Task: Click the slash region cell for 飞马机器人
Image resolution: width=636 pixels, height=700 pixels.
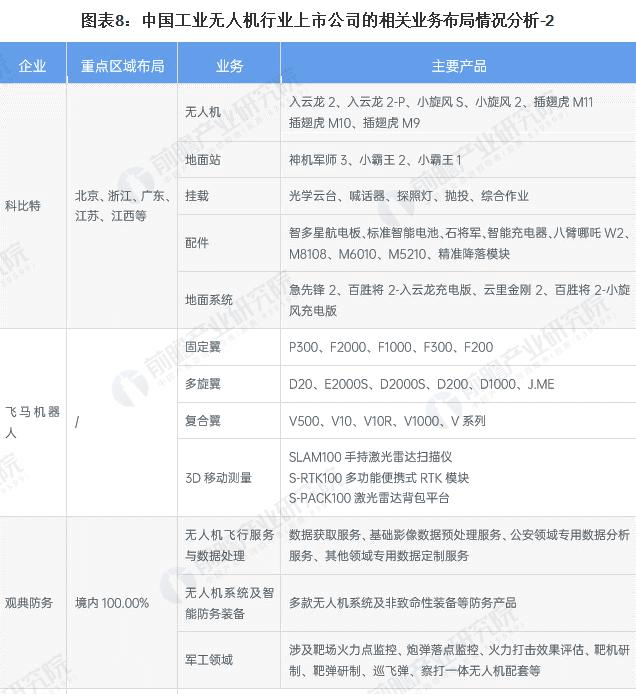Action: pyautogui.click(x=122, y=422)
